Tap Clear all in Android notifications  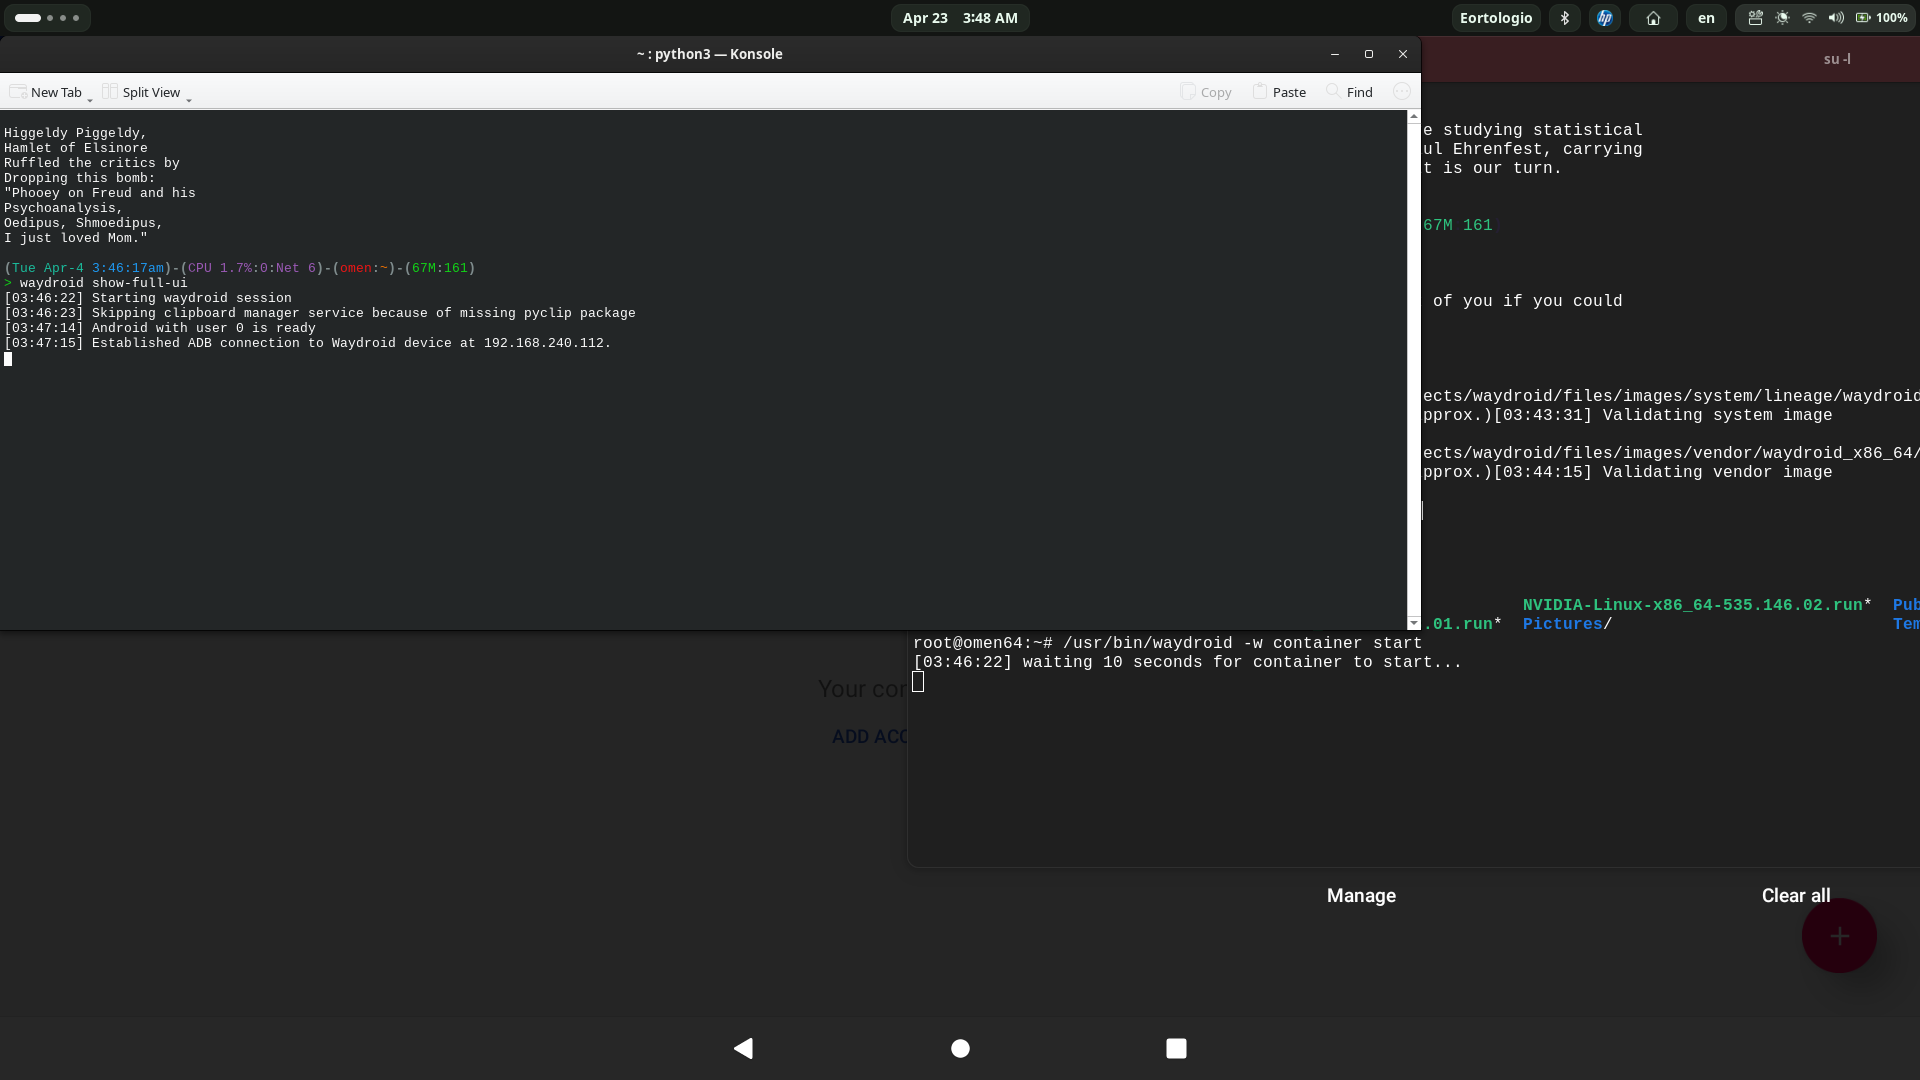coord(1796,896)
